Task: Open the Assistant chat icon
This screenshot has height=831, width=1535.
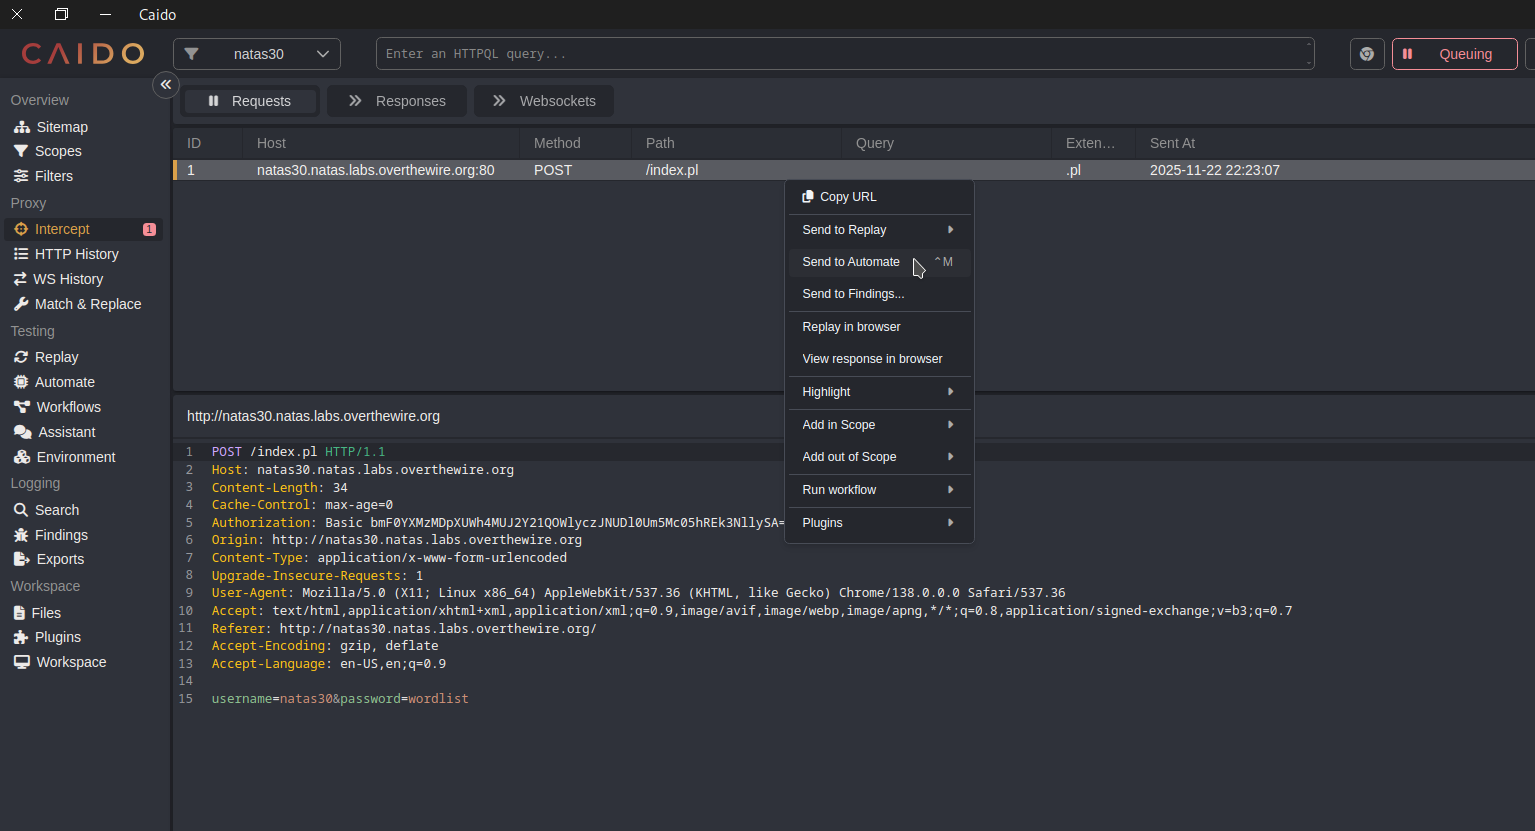Action: pos(22,432)
